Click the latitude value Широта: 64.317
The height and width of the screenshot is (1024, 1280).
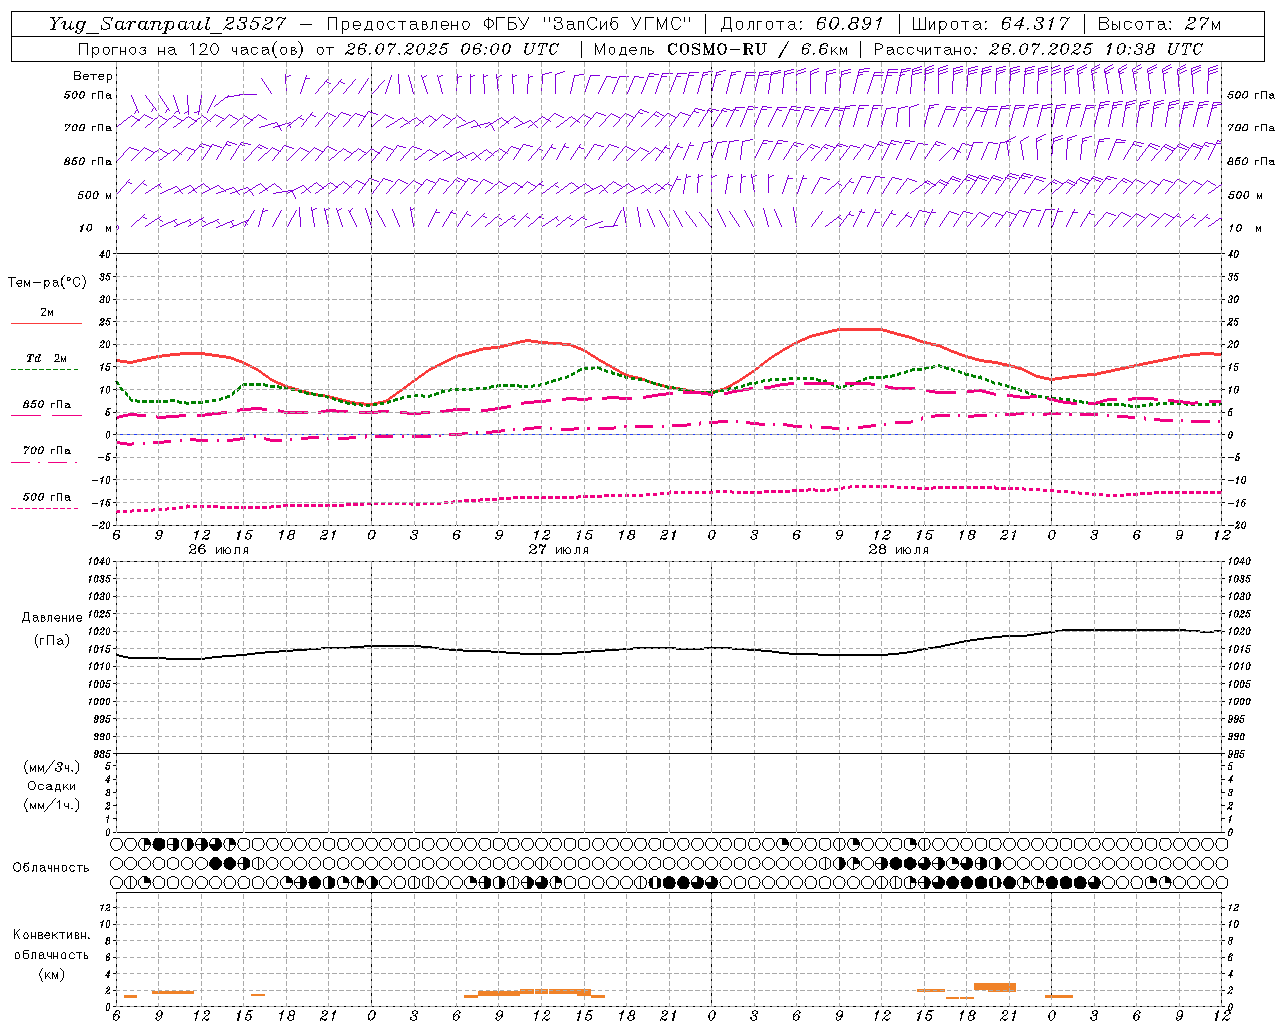[990, 24]
